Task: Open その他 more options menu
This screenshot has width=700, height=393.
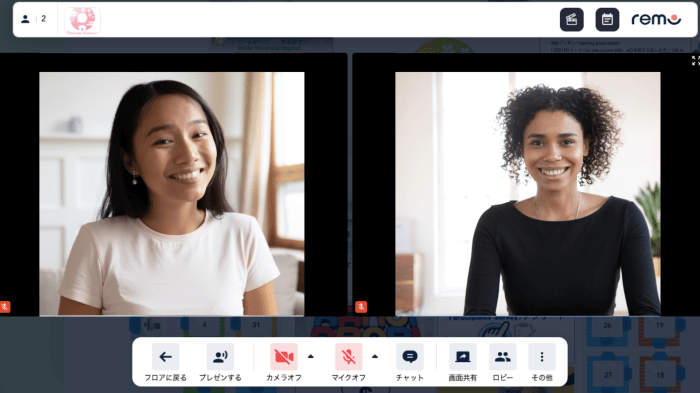Action: [542, 357]
